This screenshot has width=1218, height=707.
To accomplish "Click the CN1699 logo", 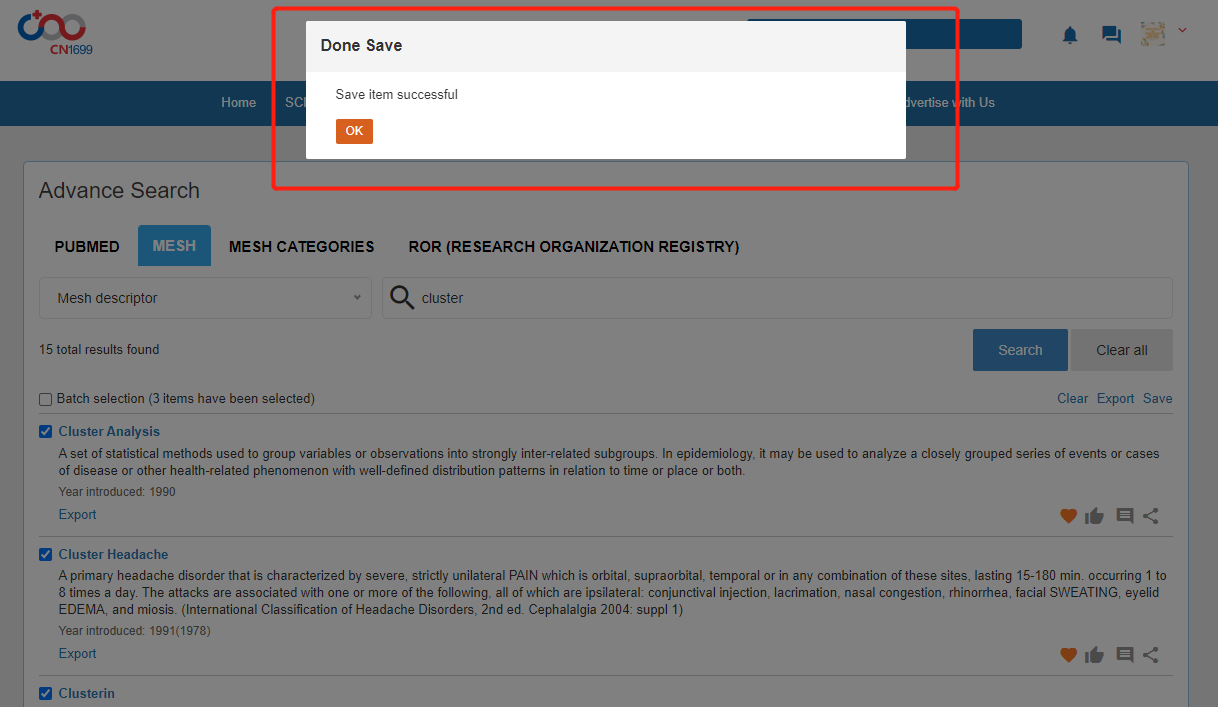I will (x=55, y=32).
